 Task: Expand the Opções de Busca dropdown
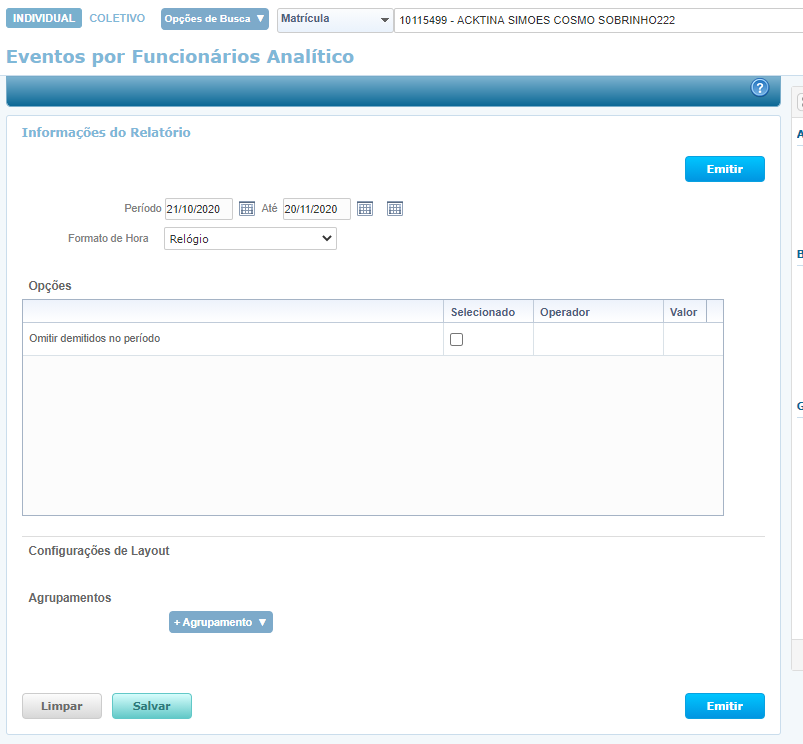click(x=215, y=19)
